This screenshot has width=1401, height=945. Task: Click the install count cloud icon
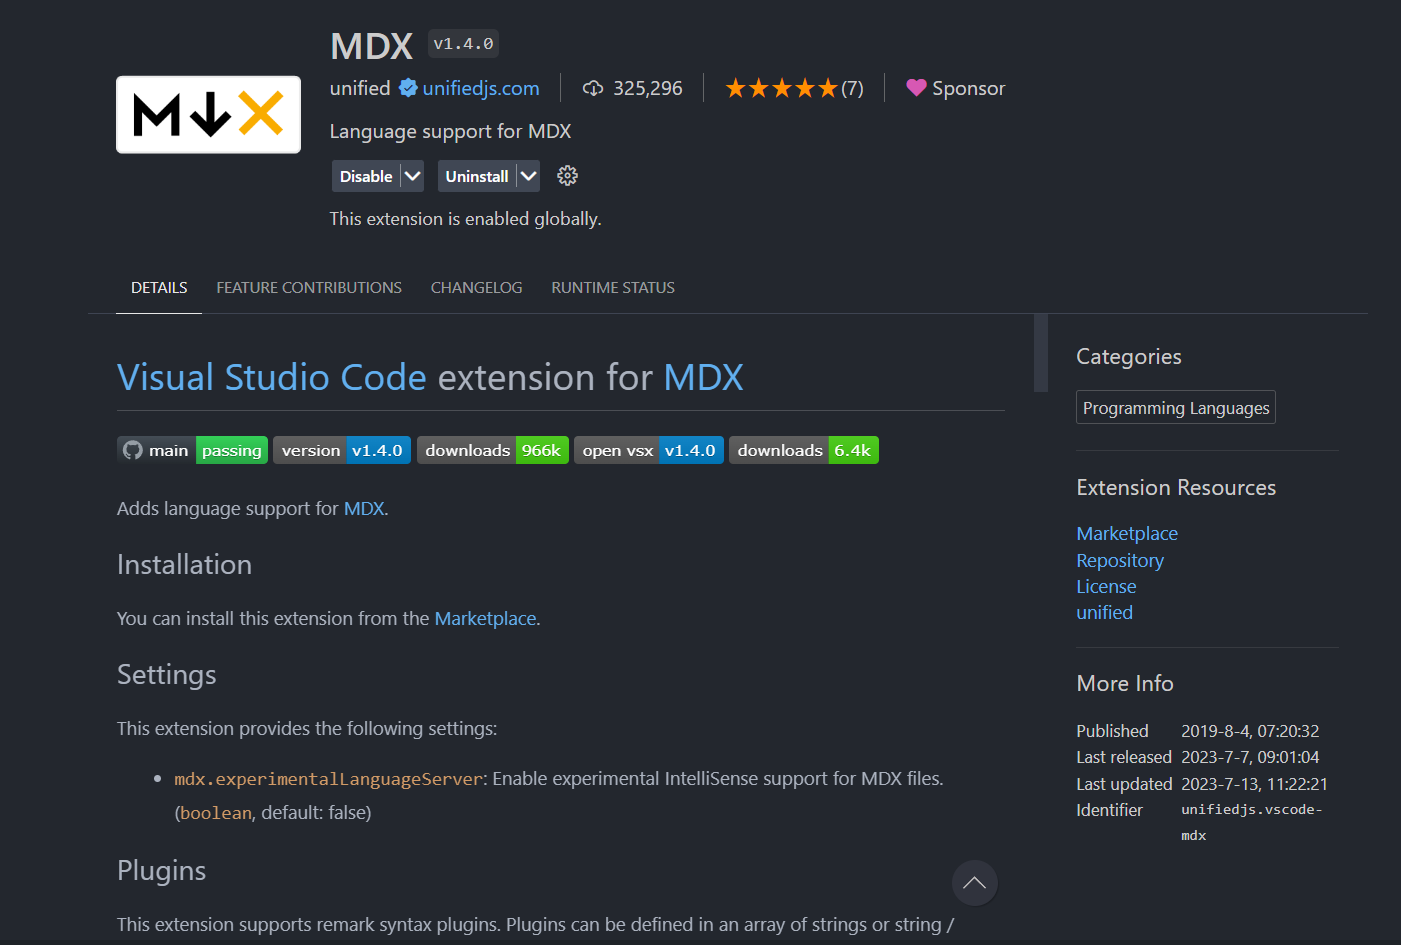(x=593, y=88)
